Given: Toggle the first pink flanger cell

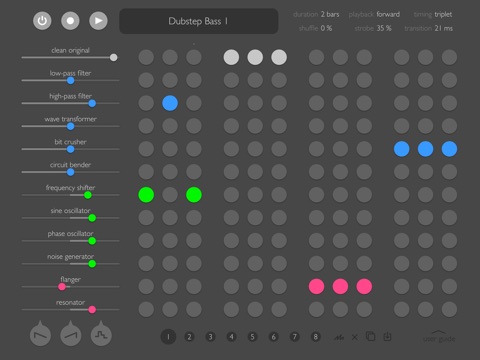Looking at the screenshot, I should pos(316,286).
